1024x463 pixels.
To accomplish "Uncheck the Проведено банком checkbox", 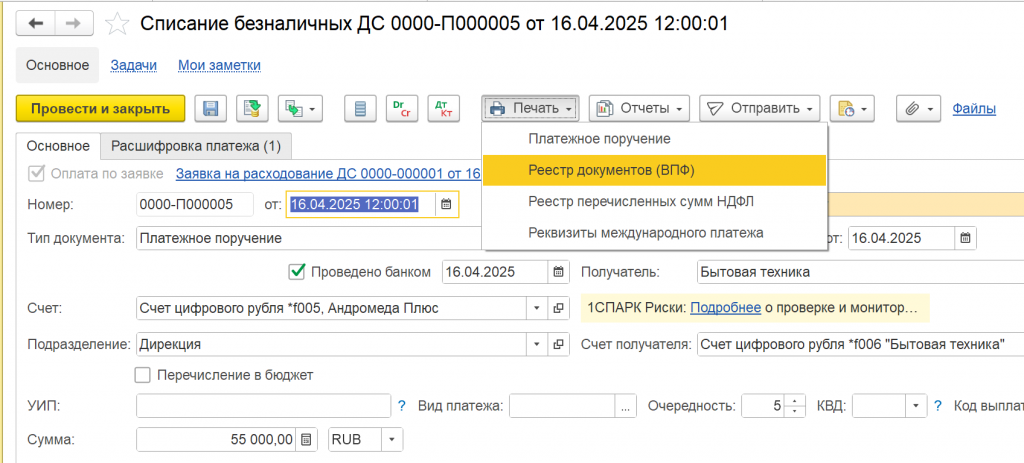I will 297,272.
